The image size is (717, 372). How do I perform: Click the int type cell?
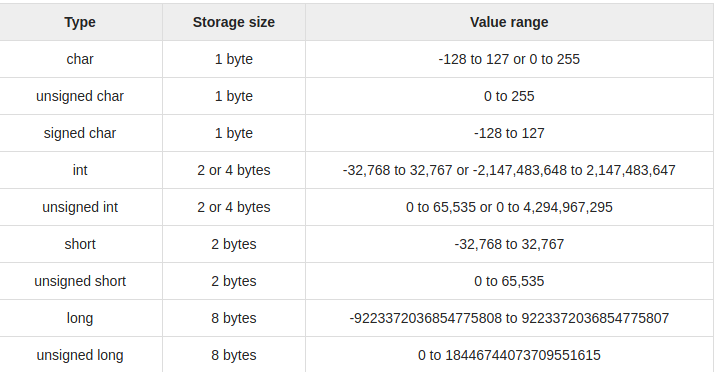click(x=80, y=170)
